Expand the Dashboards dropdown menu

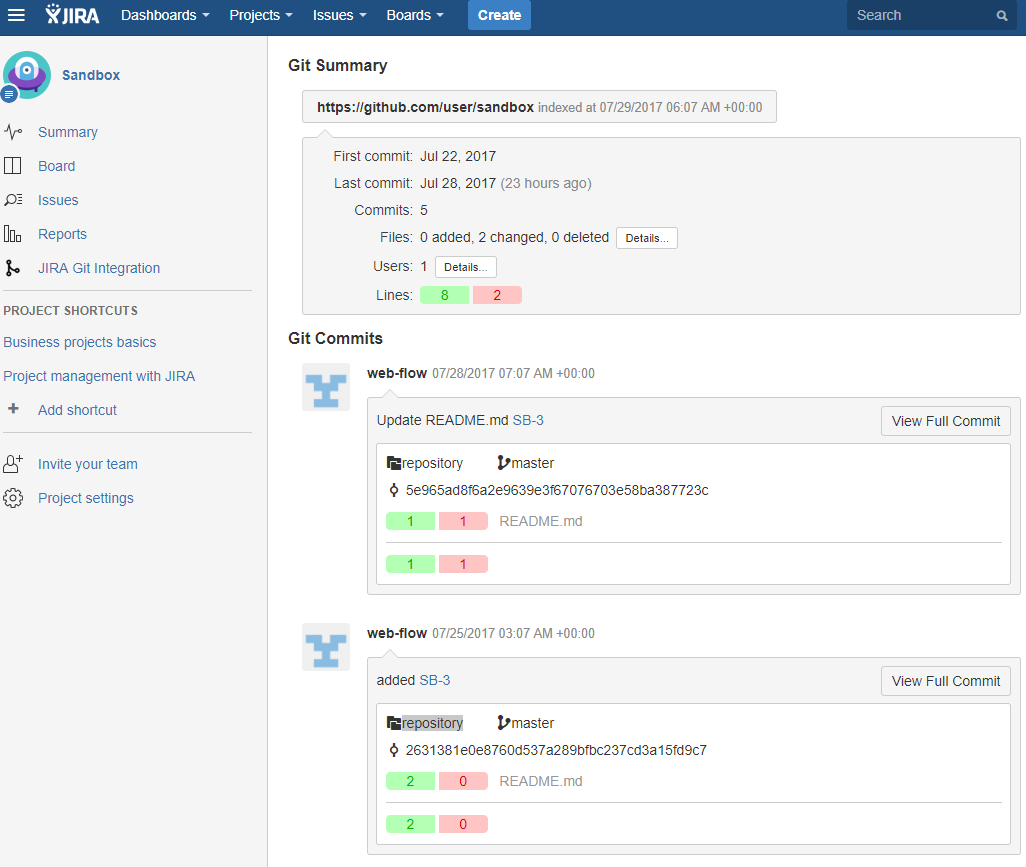coord(165,15)
